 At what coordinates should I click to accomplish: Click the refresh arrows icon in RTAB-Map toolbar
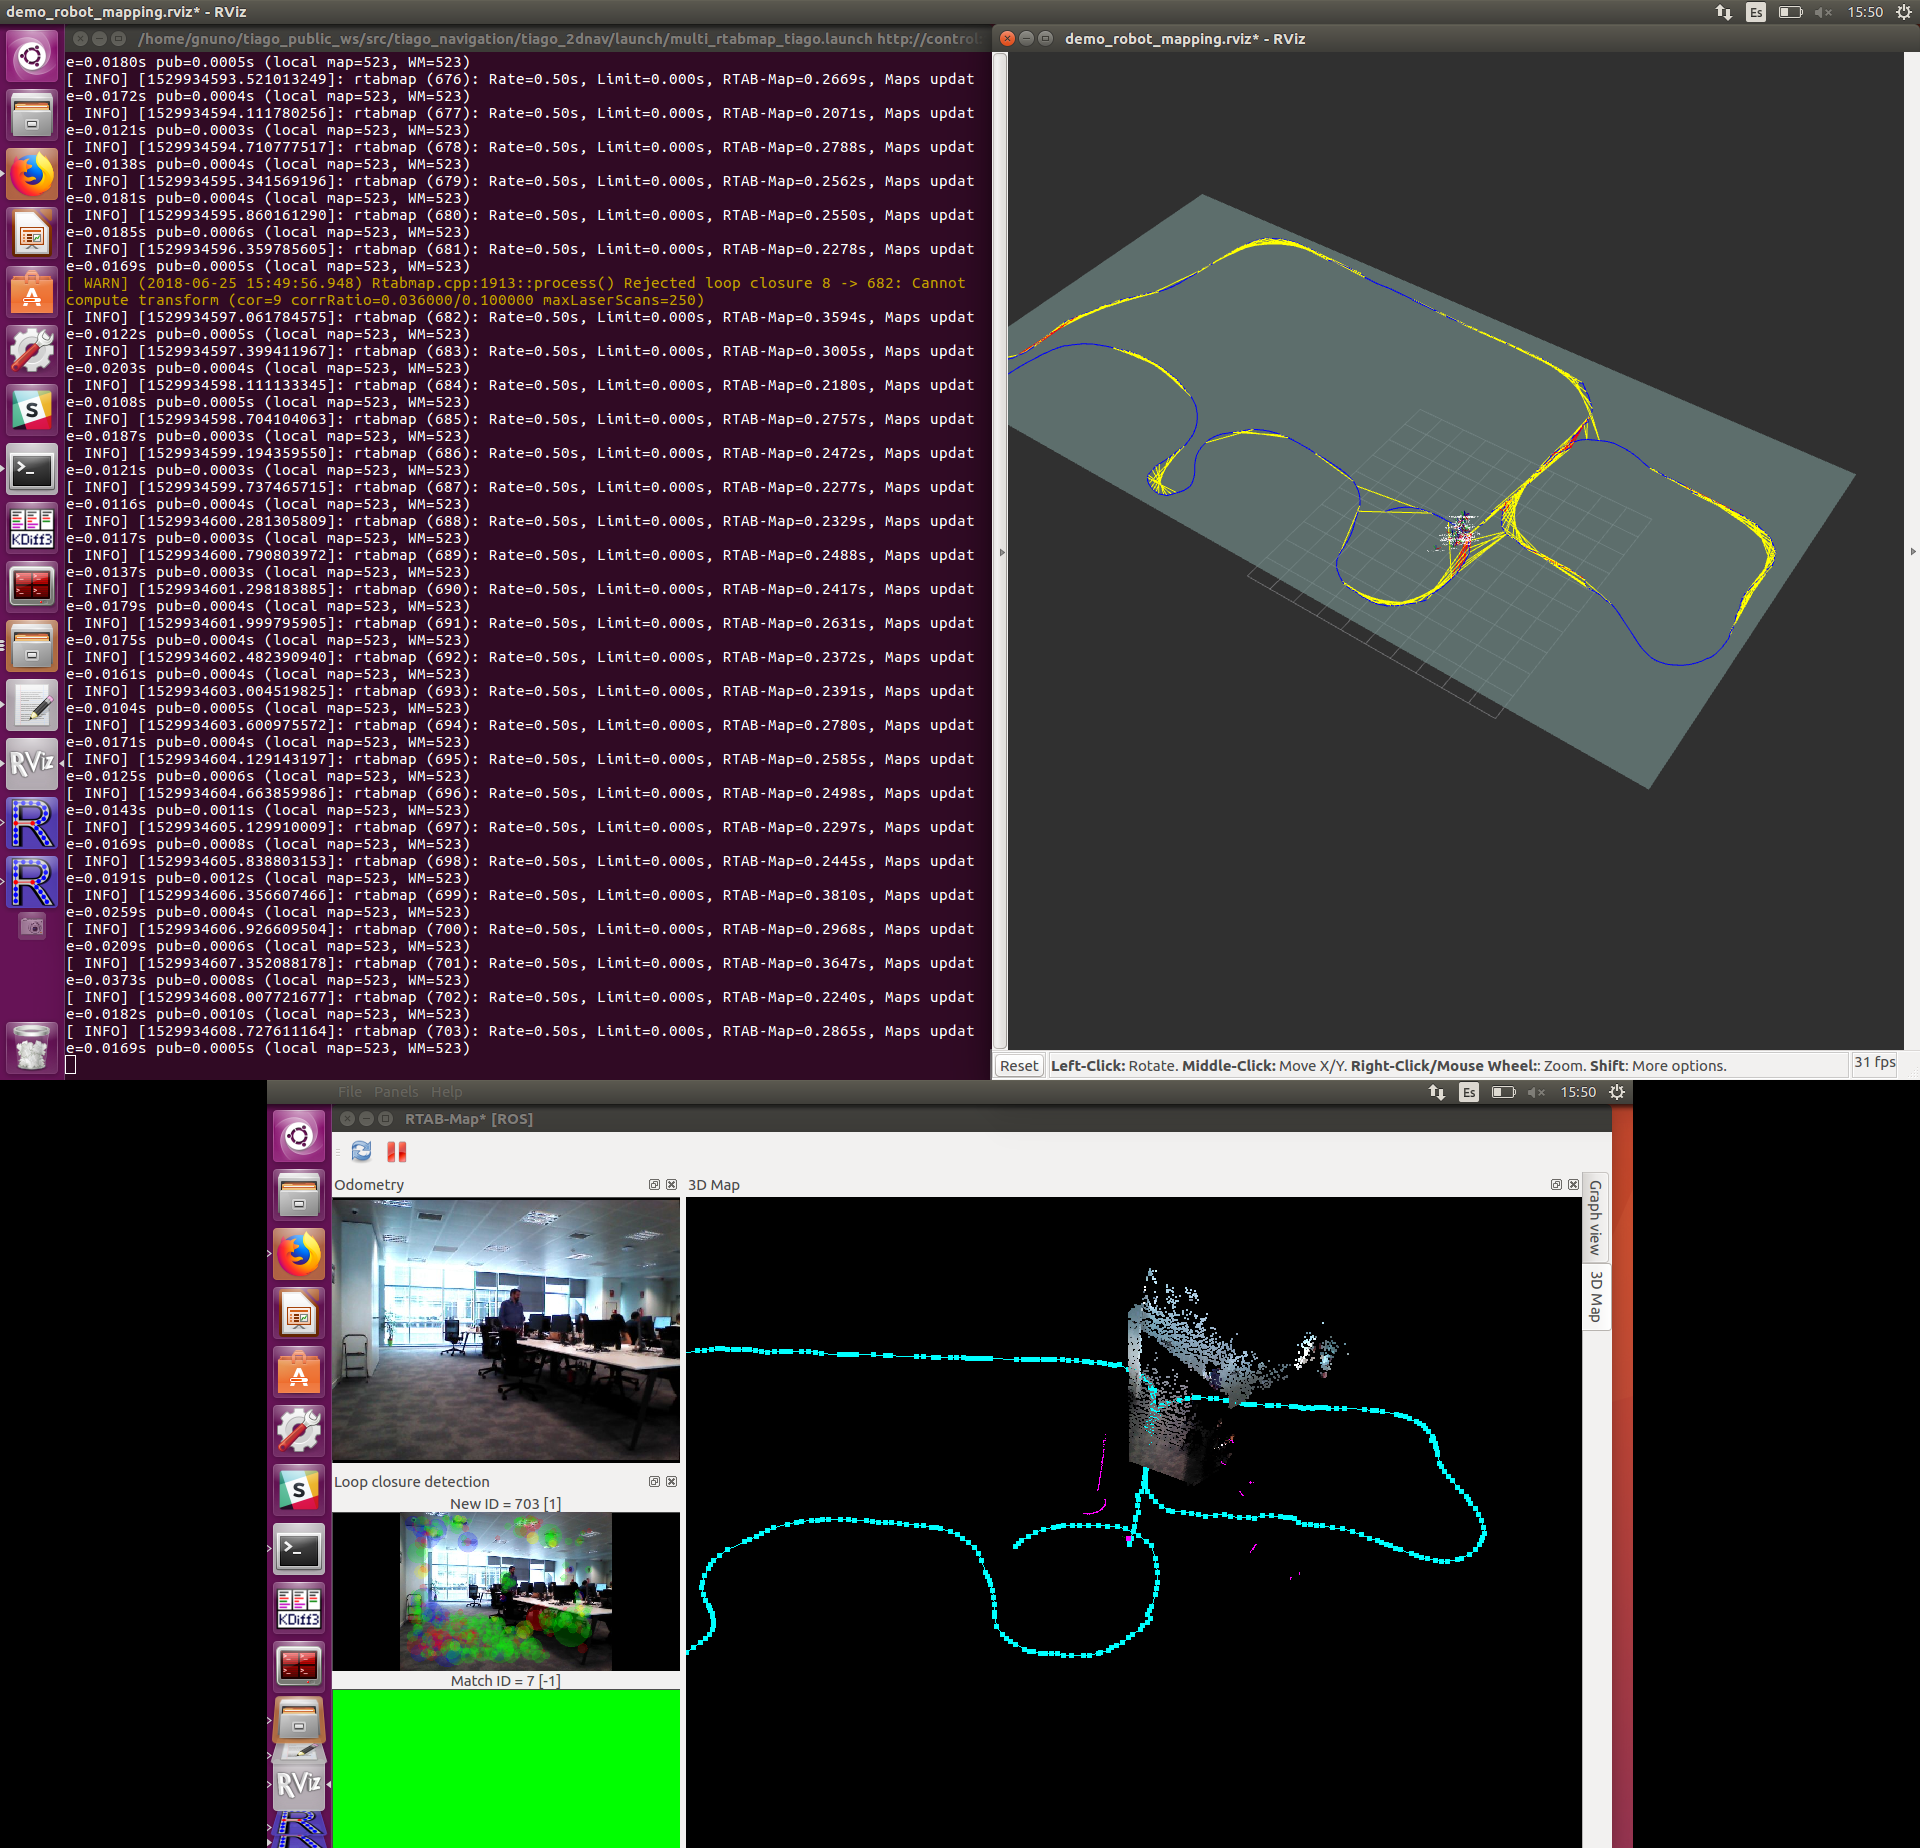point(361,1151)
